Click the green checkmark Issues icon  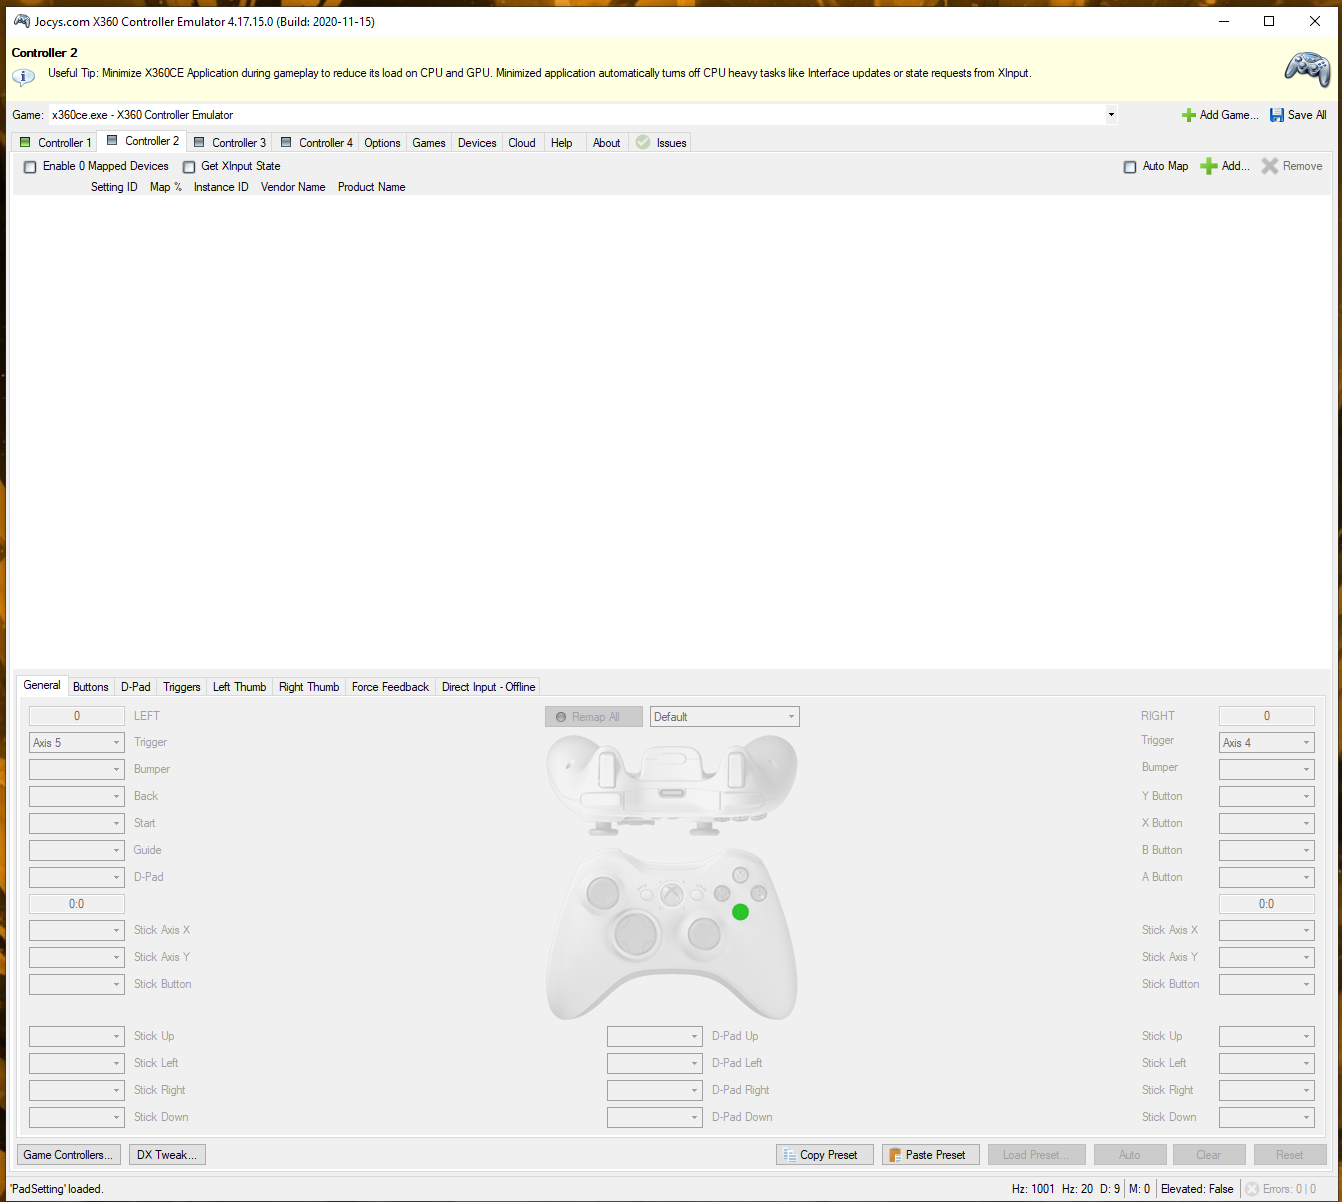[643, 142]
